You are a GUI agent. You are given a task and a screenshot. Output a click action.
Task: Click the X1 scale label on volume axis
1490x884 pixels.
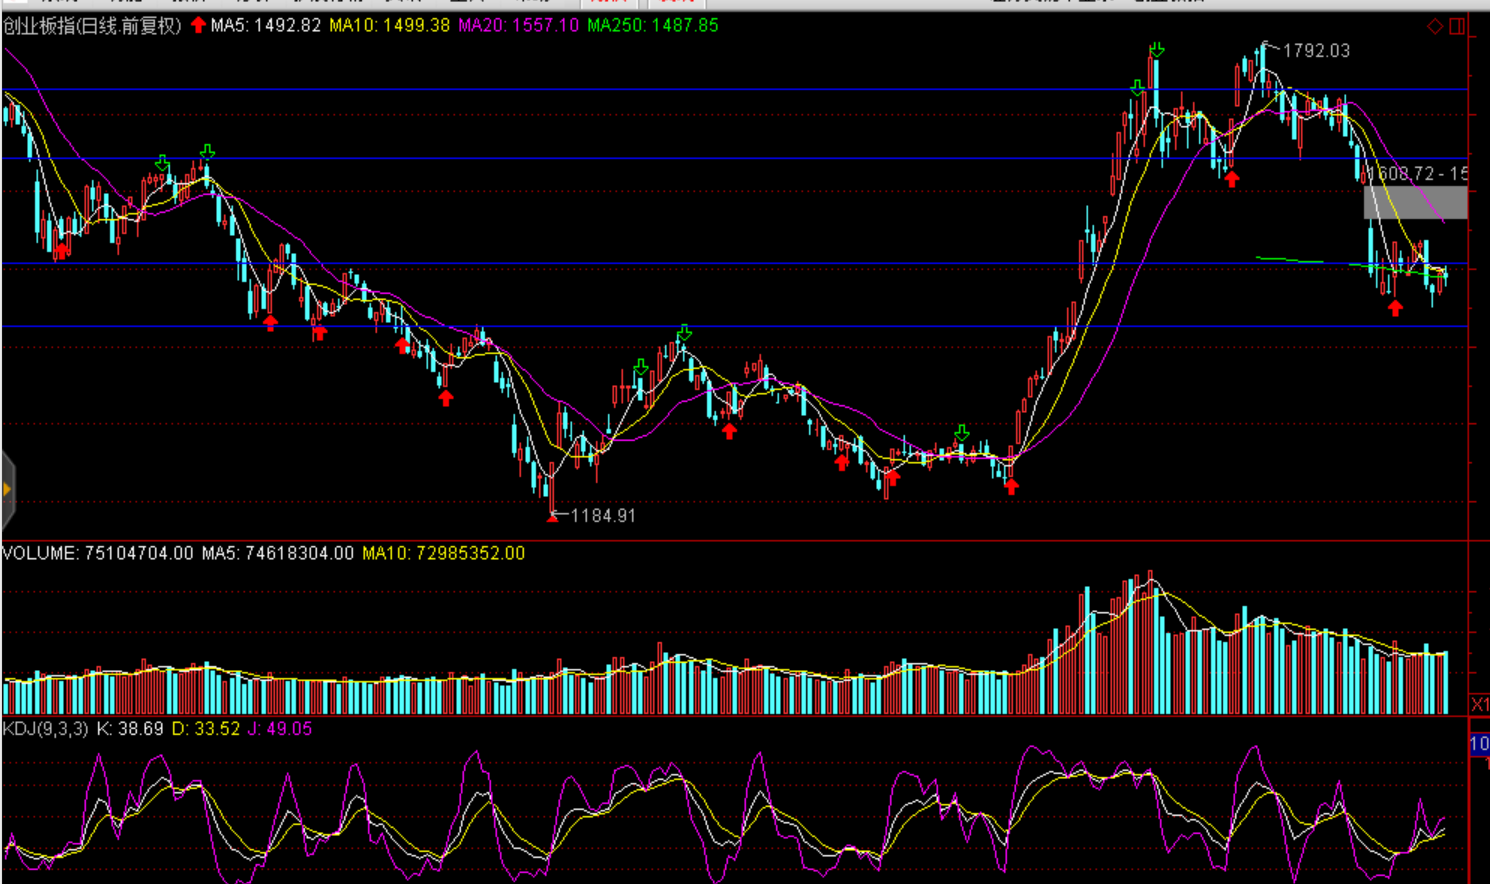pos(1479,705)
